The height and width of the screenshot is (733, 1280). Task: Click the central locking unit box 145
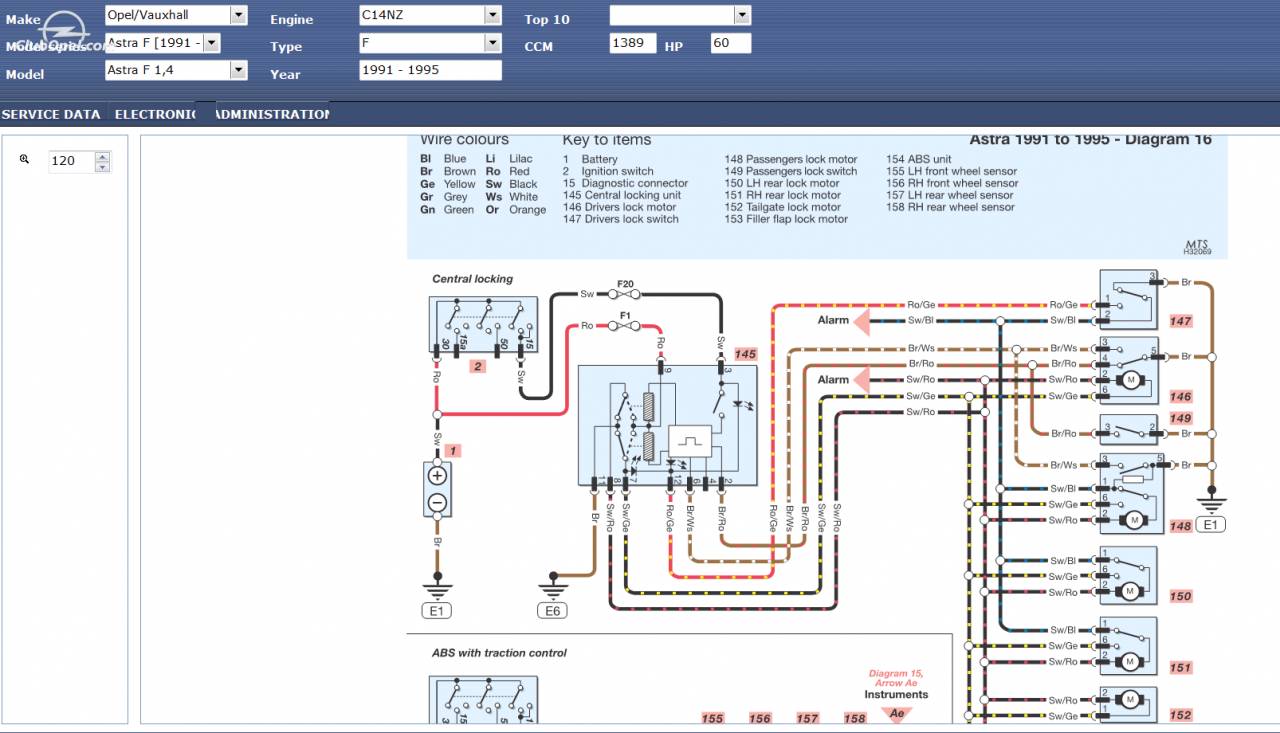click(x=667, y=425)
